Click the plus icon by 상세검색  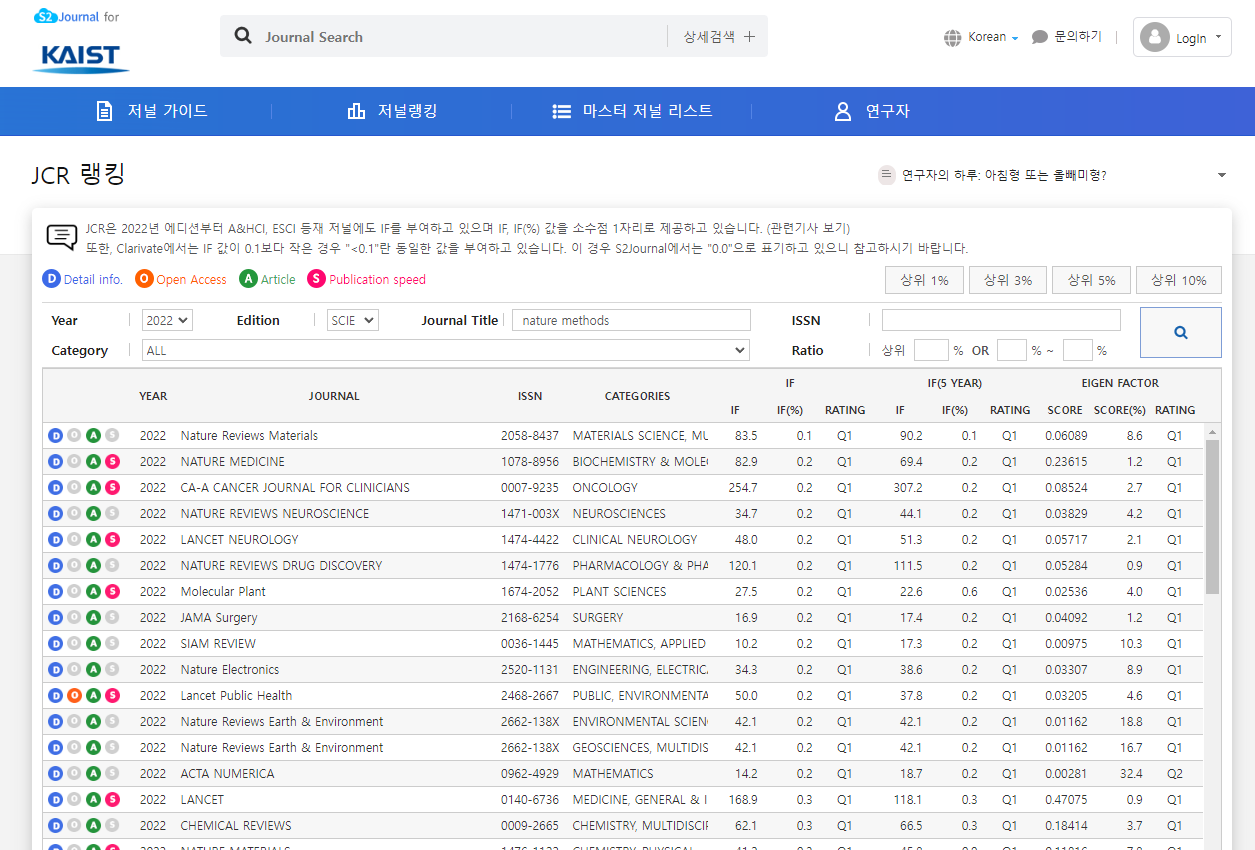coord(750,37)
